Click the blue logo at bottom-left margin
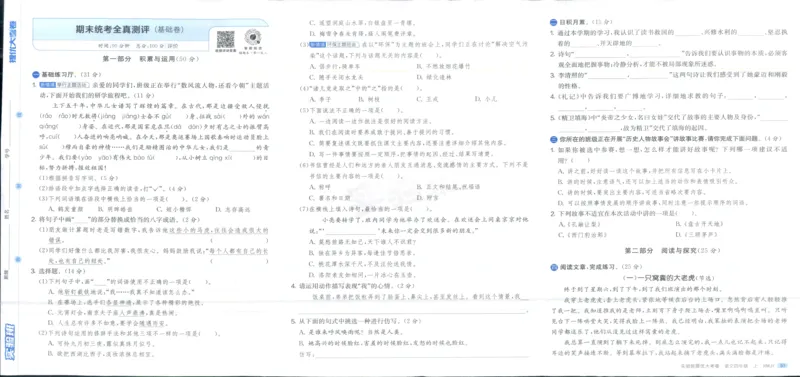The height and width of the screenshot is (377, 800). [x=9, y=342]
